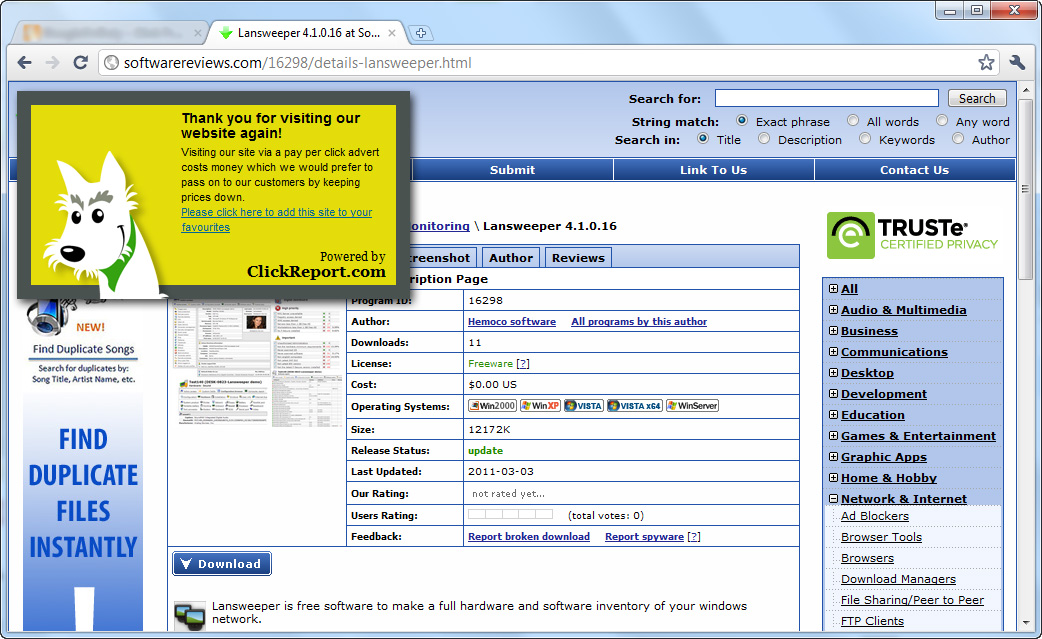Image resolution: width=1042 pixels, height=639 pixels.
Task: Switch to the Author tab
Action: (511, 258)
